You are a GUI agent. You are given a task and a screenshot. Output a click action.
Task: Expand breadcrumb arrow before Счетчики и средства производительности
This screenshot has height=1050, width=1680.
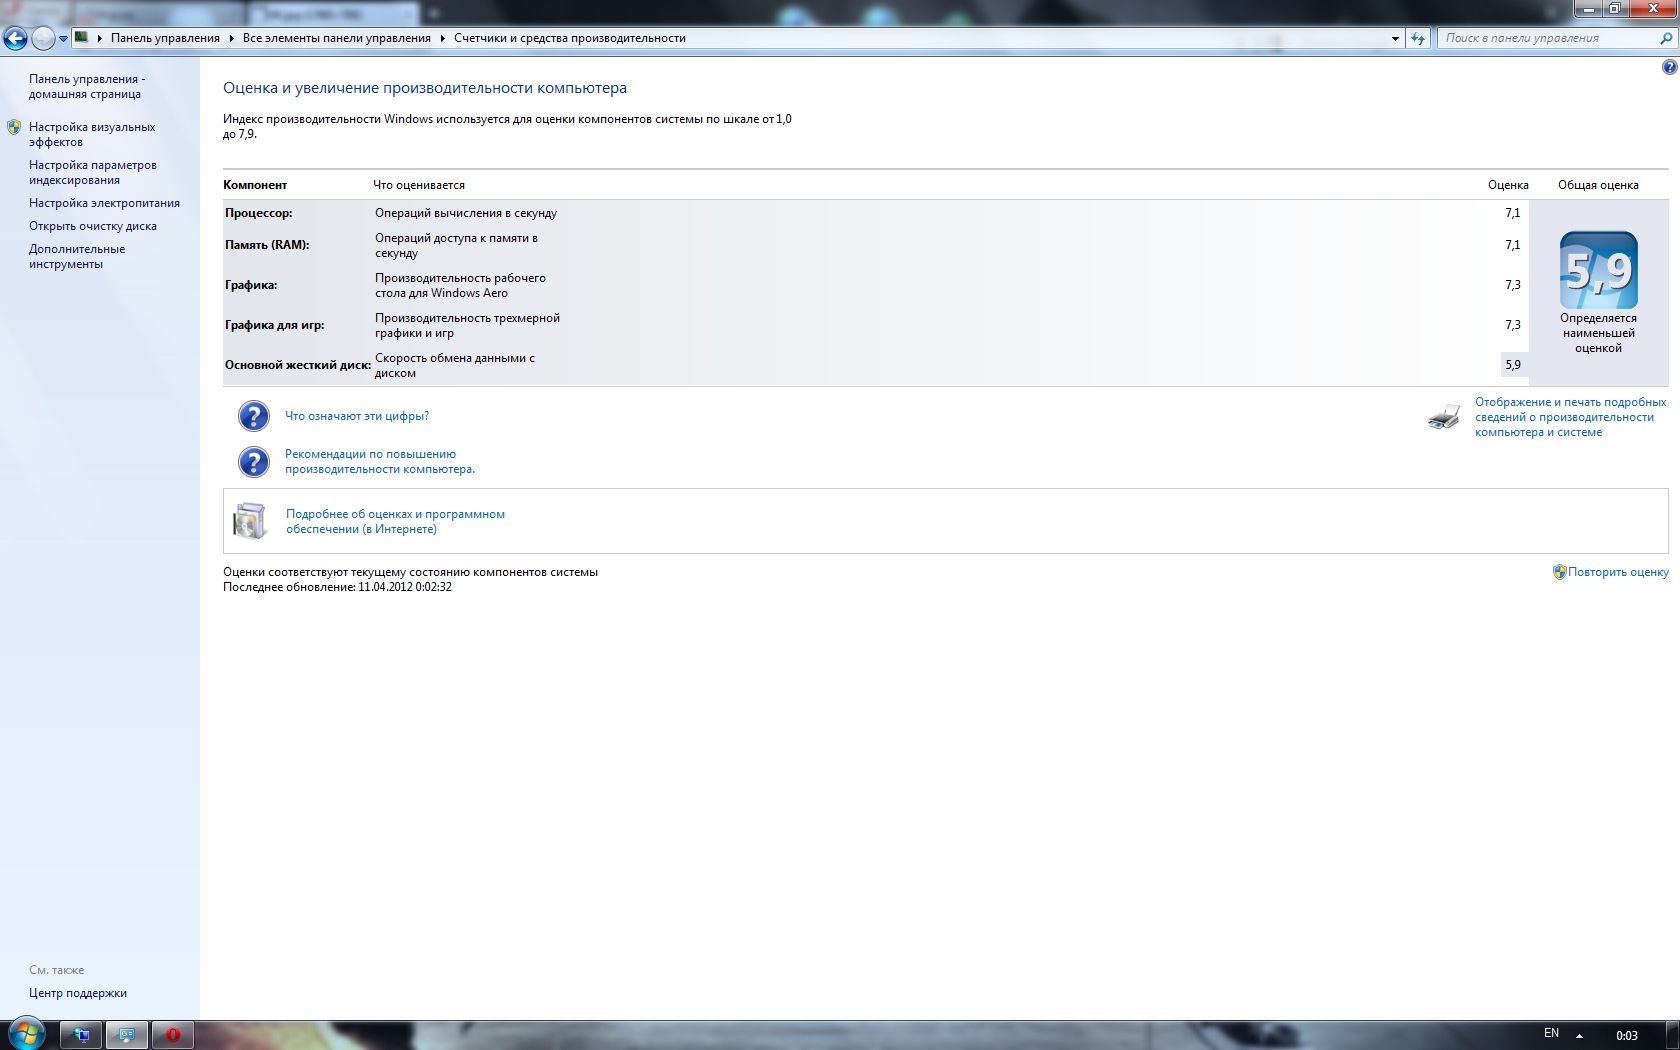coord(442,38)
